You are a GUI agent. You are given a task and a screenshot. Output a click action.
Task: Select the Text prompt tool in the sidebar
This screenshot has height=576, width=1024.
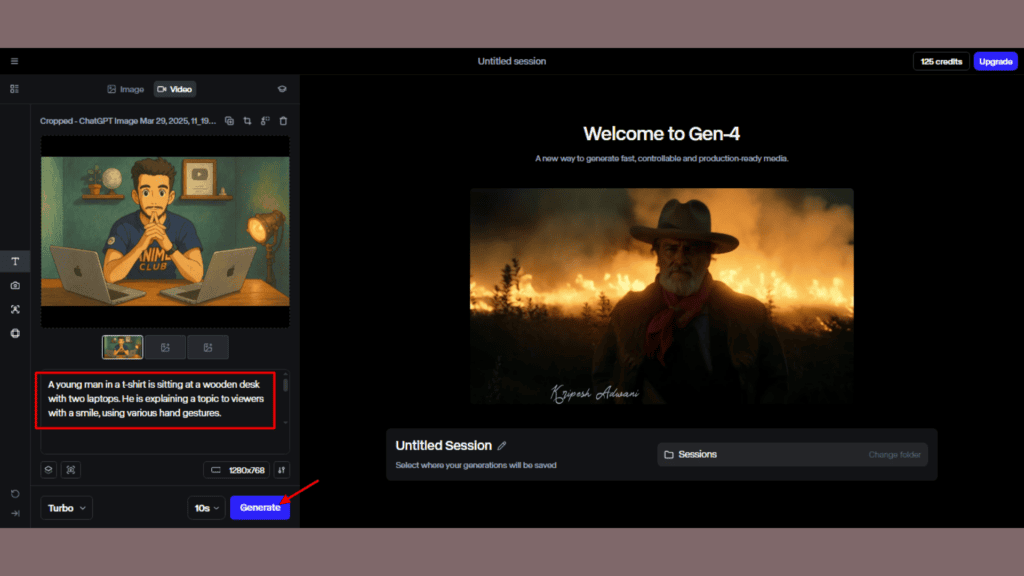click(15, 261)
